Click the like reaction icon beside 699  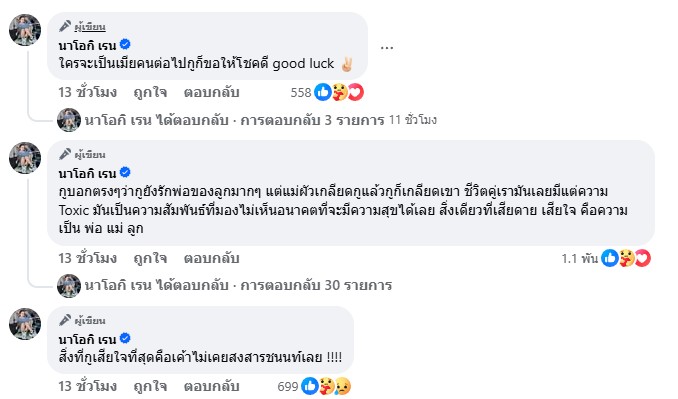310,386
